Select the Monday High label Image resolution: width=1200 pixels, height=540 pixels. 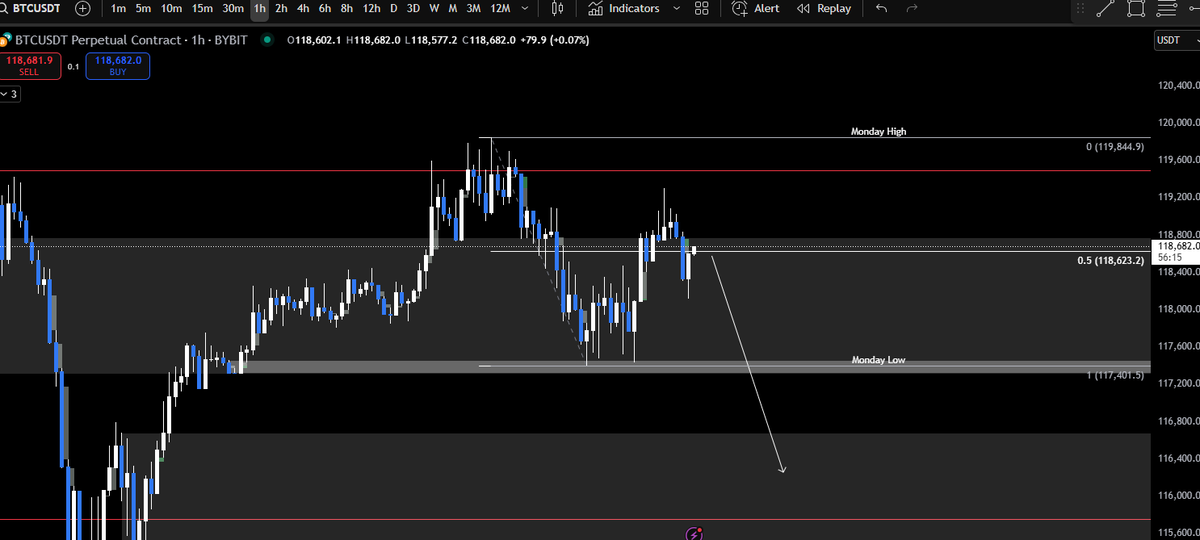pyautogui.click(x=878, y=131)
